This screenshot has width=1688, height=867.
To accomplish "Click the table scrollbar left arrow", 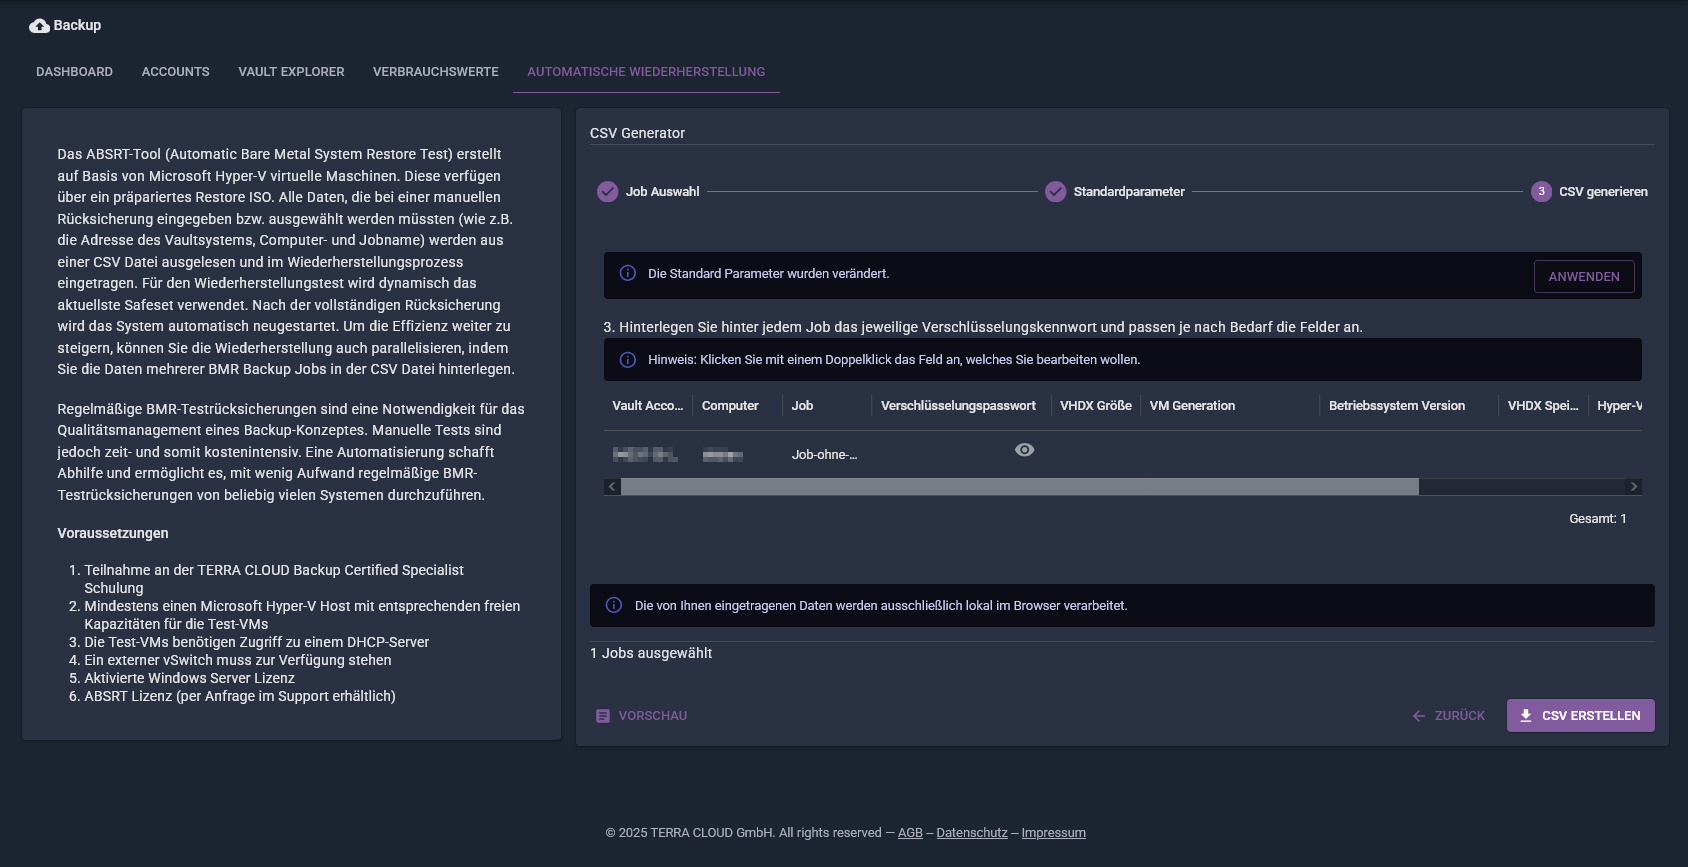I will click(612, 487).
